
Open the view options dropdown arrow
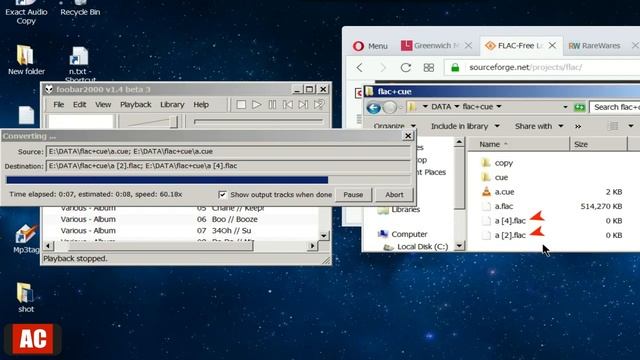pyautogui.click(x=631, y=126)
